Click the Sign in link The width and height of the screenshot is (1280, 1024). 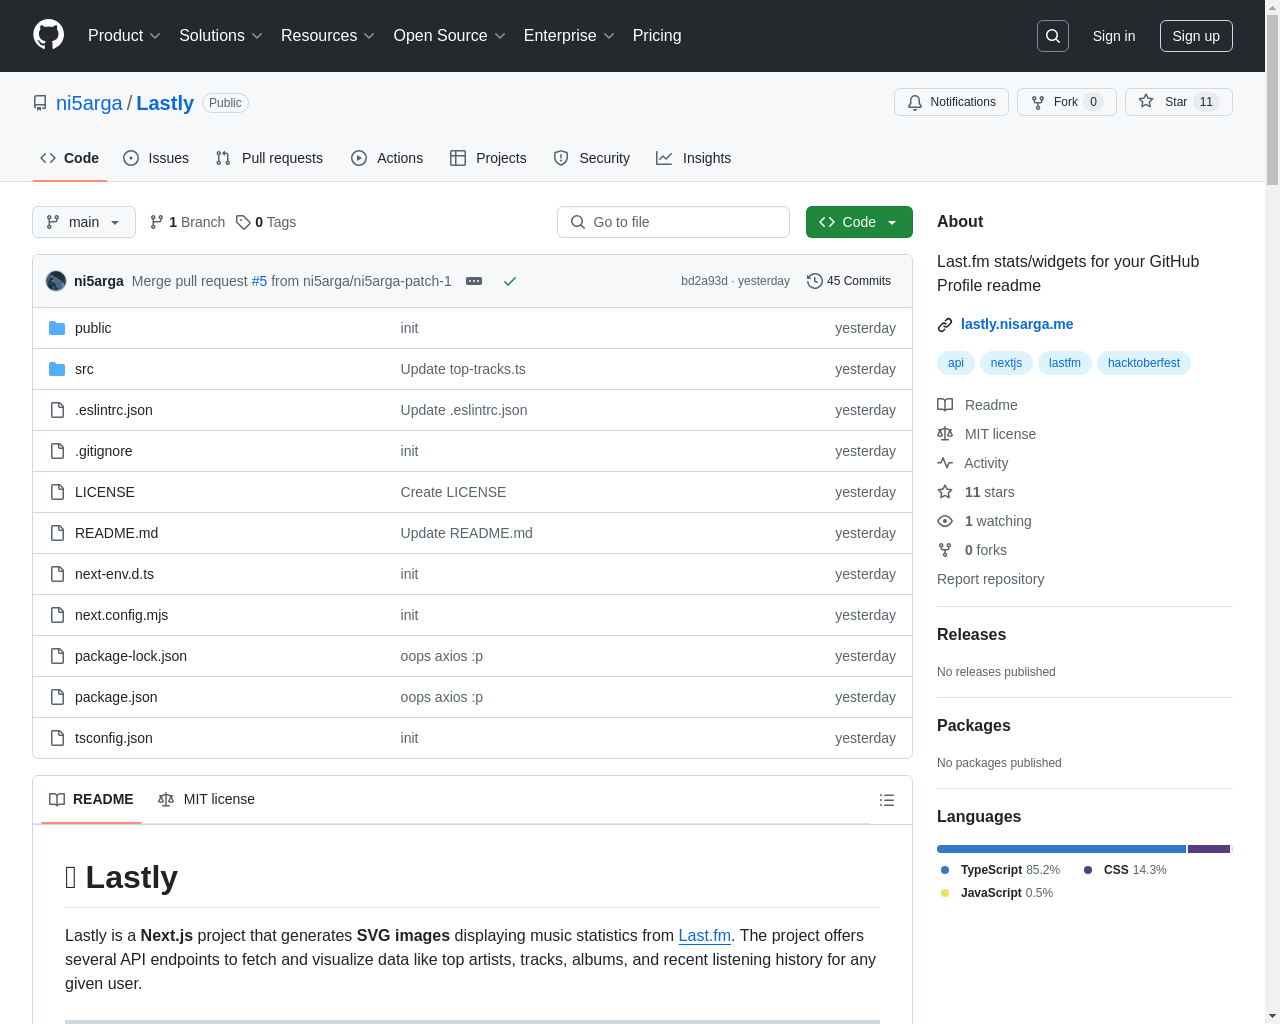click(x=1114, y=36)
